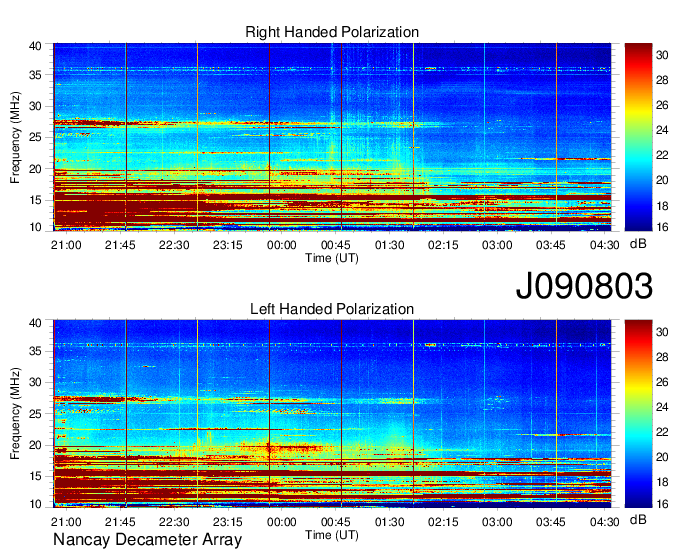The height and width of the screenshot is (552, 680).
Task: Click the "22" value on Left Handed color bar
Action: pos(662,431)
